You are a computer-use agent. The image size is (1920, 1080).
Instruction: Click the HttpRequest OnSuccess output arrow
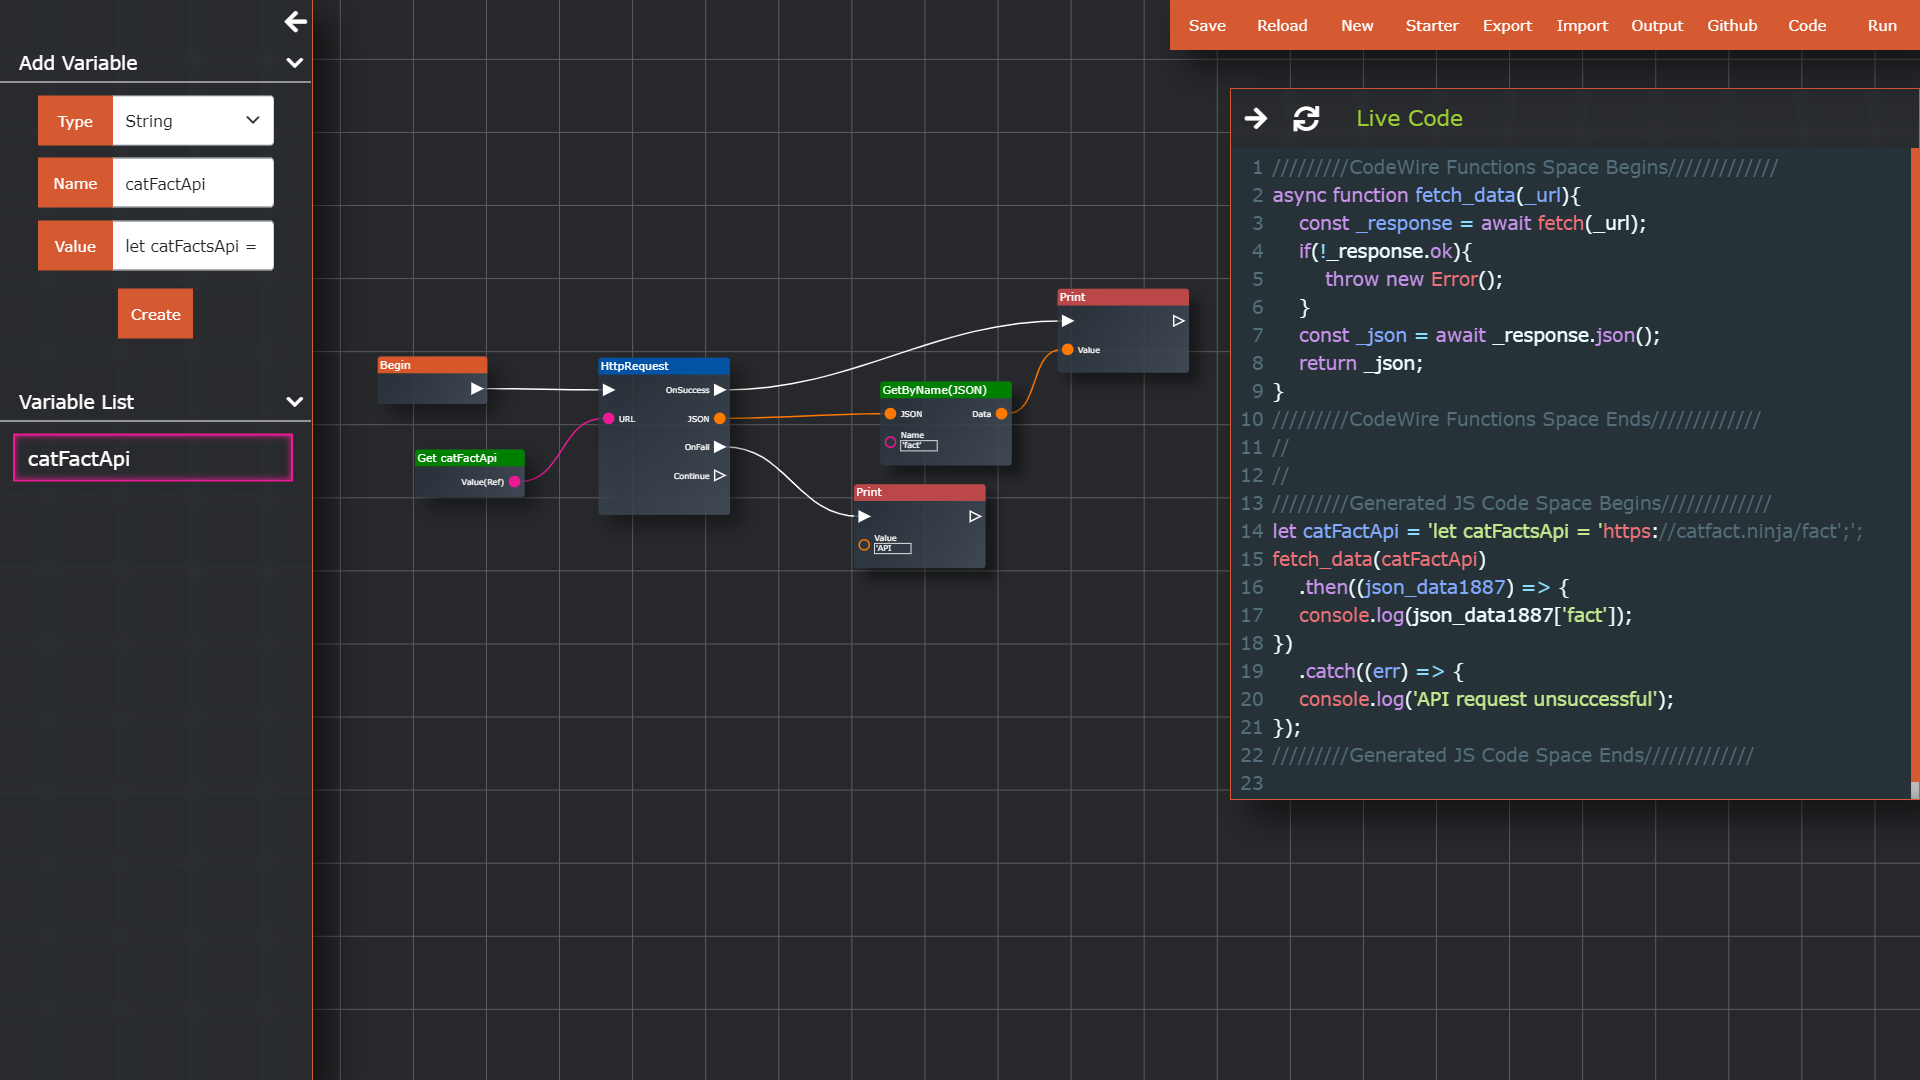click(720, 390)
